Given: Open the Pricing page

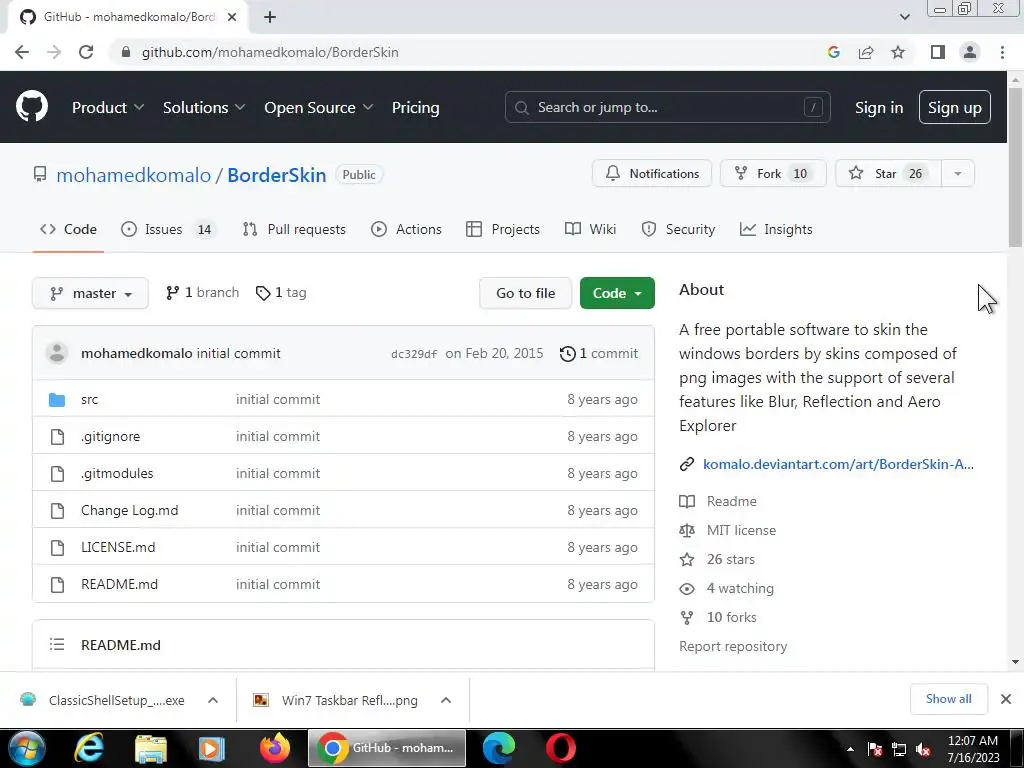Looking at the screenshot, I should (x=415, y=108).
